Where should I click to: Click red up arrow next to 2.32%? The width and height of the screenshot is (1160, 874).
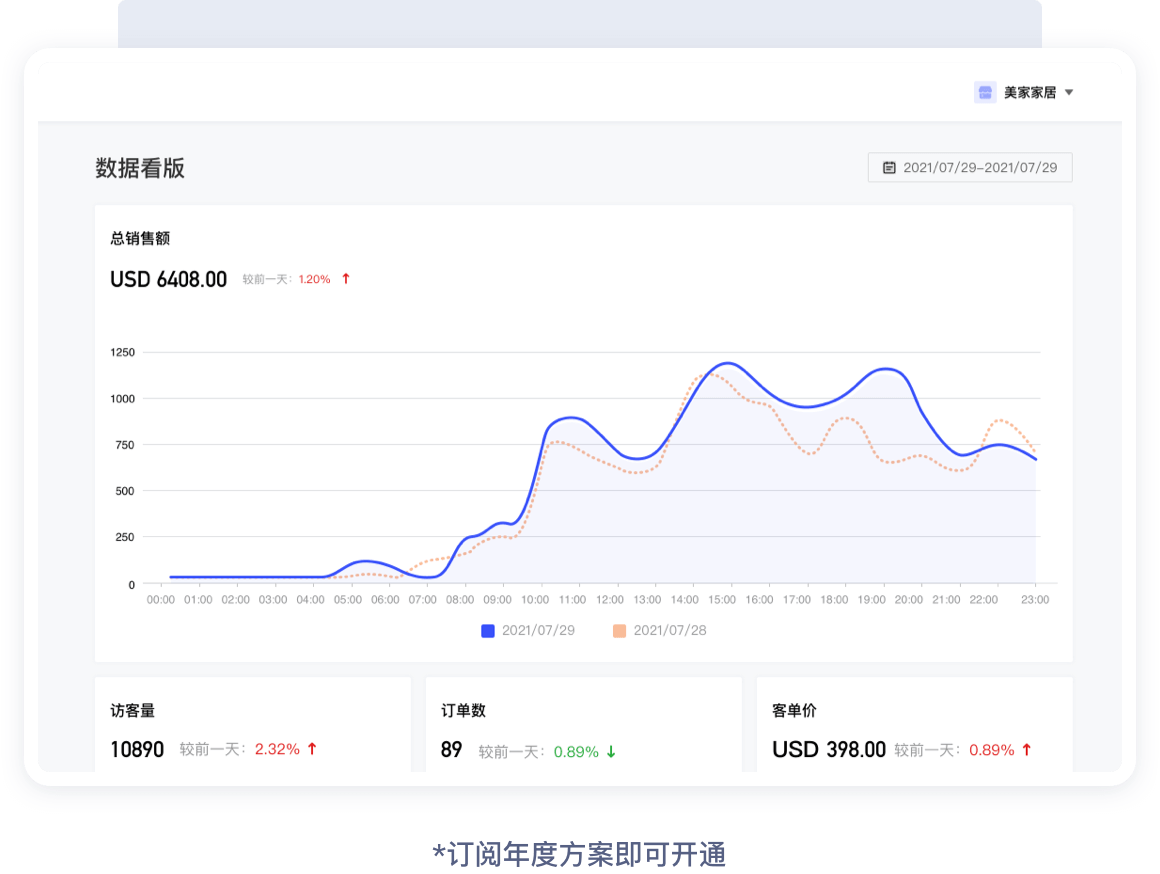312,749
